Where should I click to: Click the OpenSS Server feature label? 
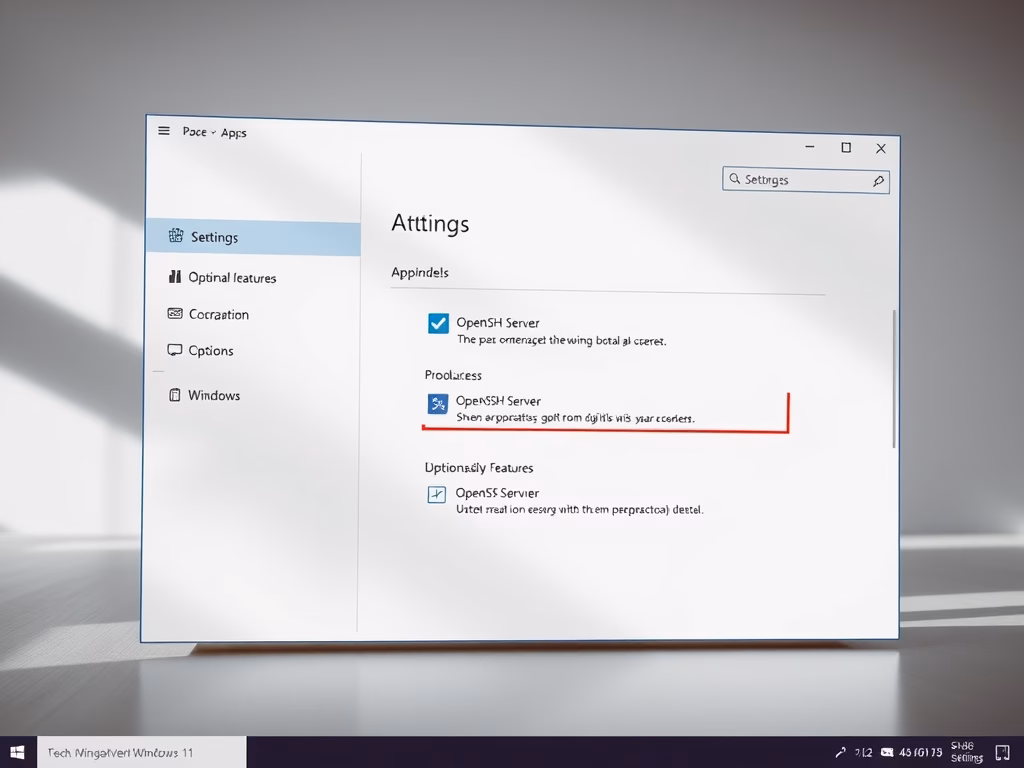497,493
